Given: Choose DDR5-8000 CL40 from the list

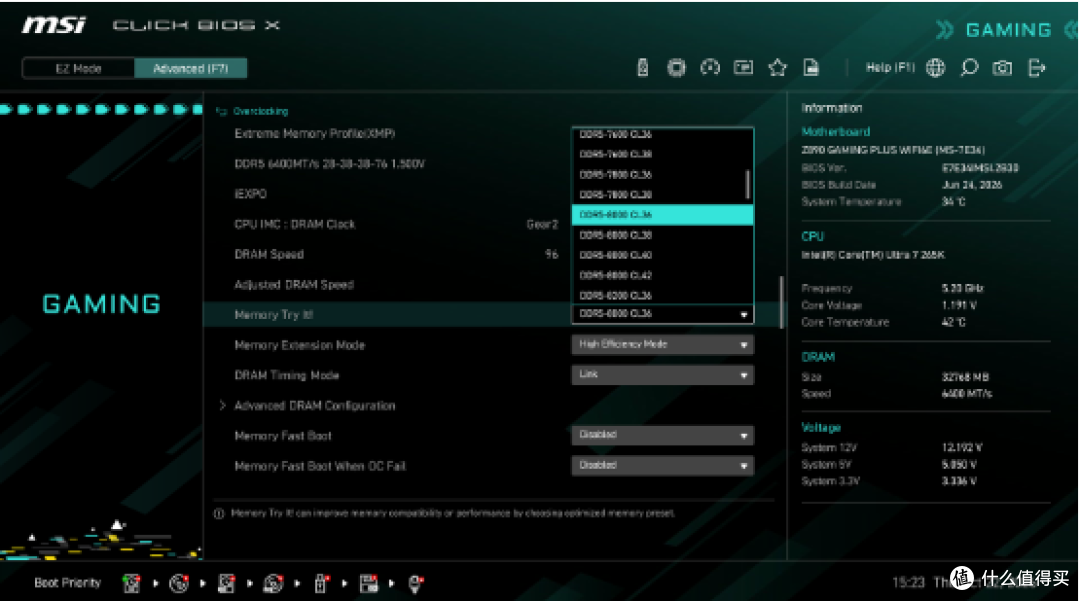Looking at the screenshot, I should coord(663,255).
